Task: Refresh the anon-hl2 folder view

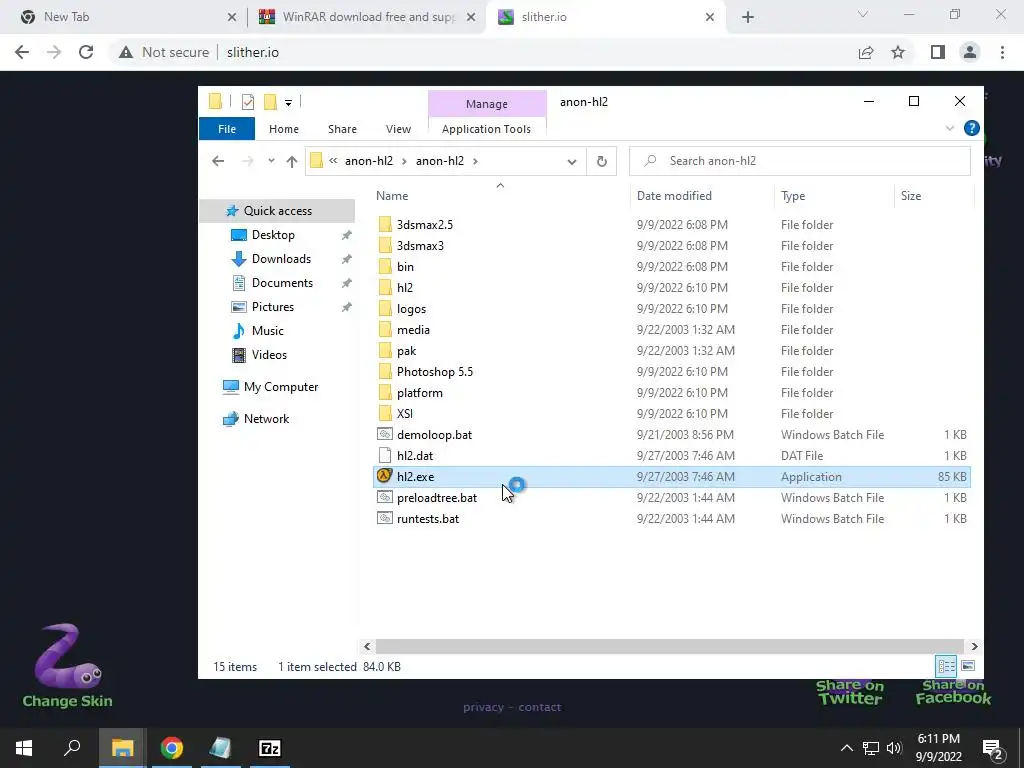Action: pos(601,161)
